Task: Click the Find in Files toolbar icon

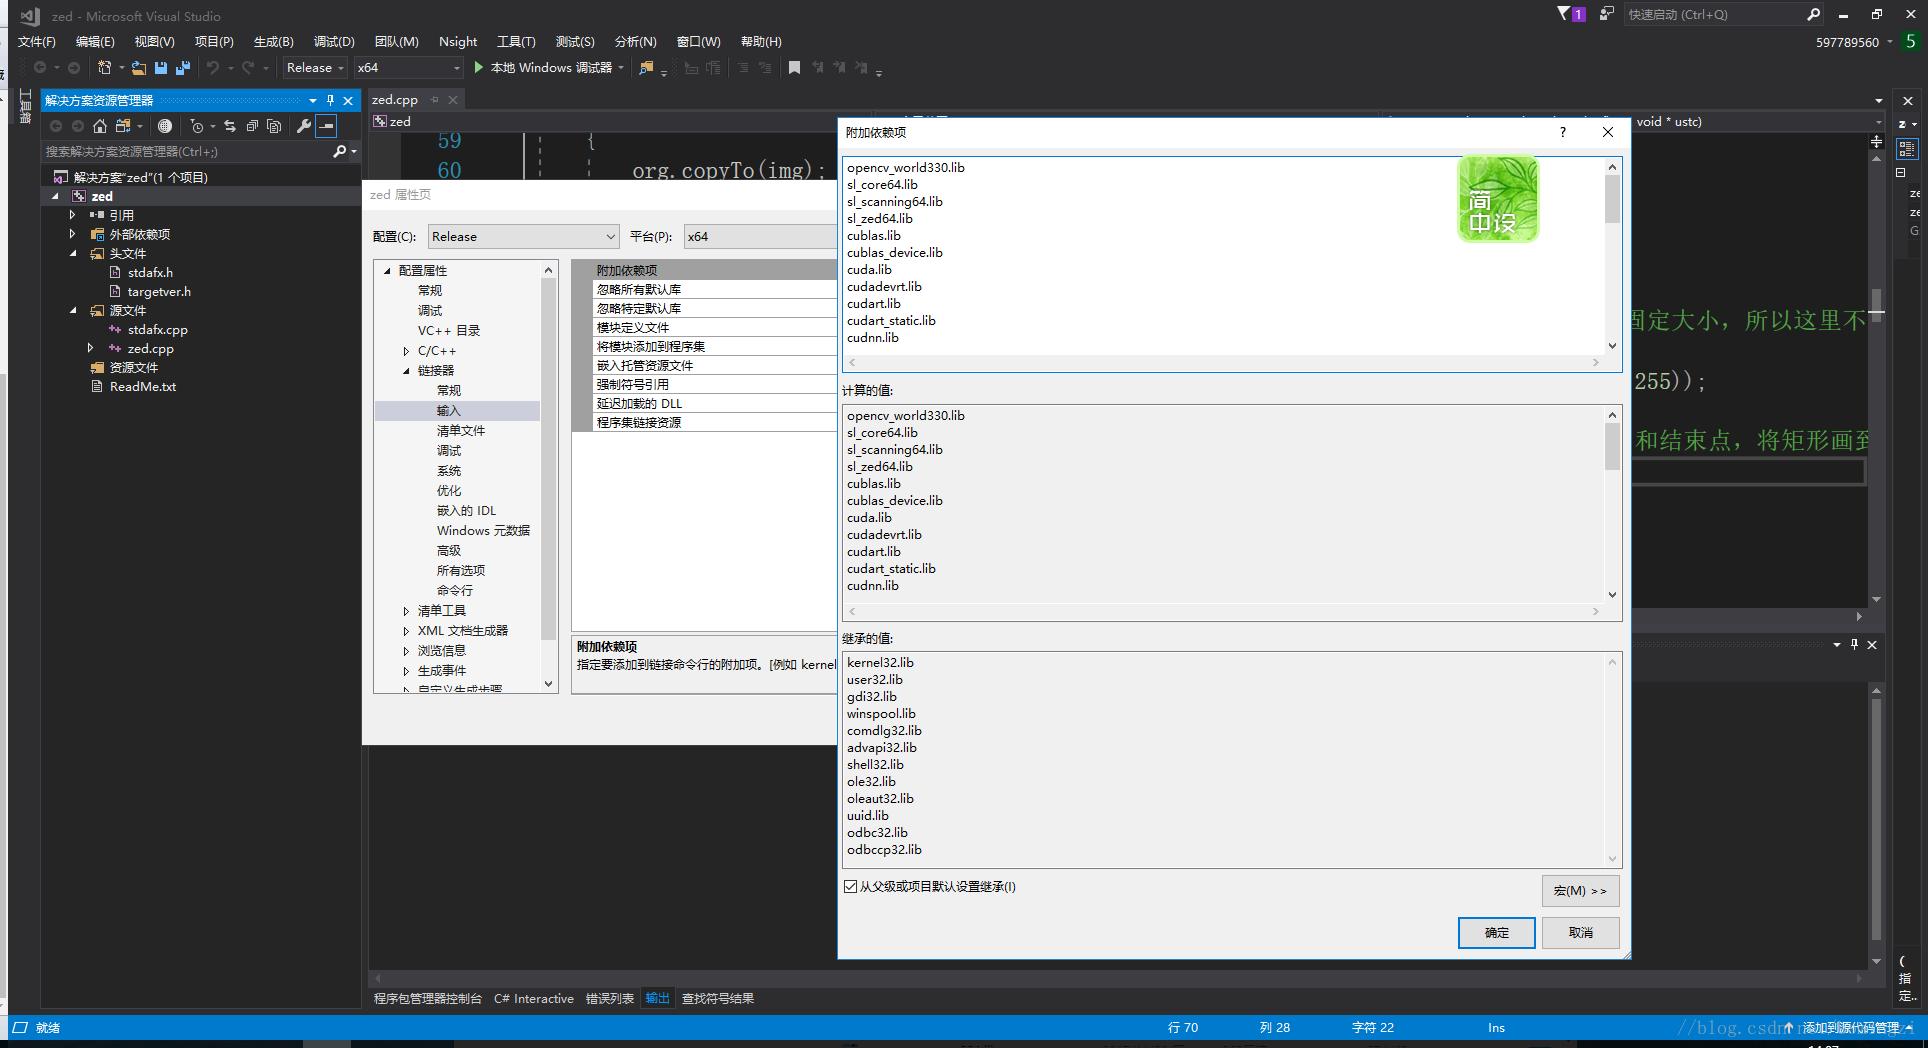Action: 646,68
